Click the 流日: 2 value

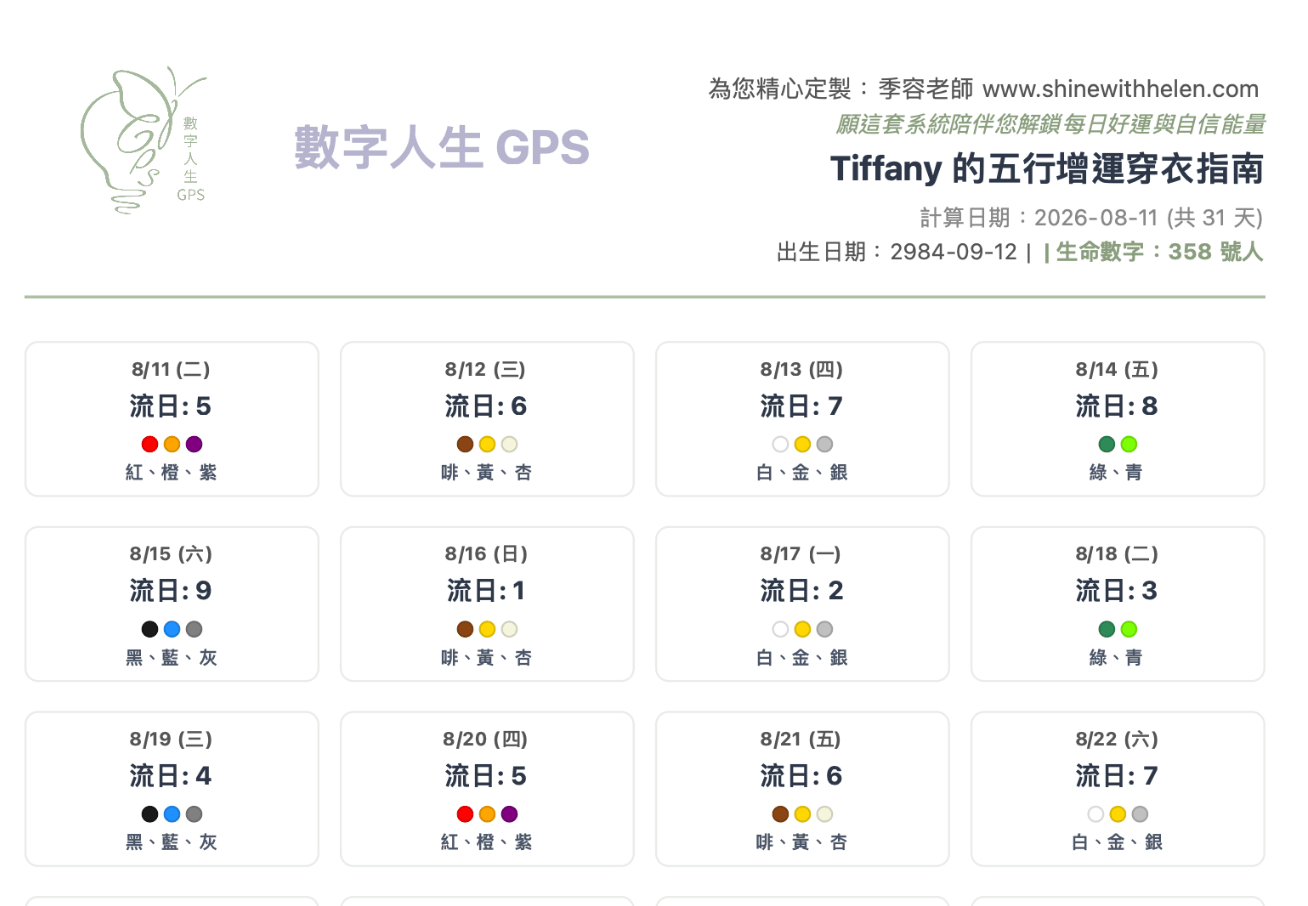[x=801, y=591]
